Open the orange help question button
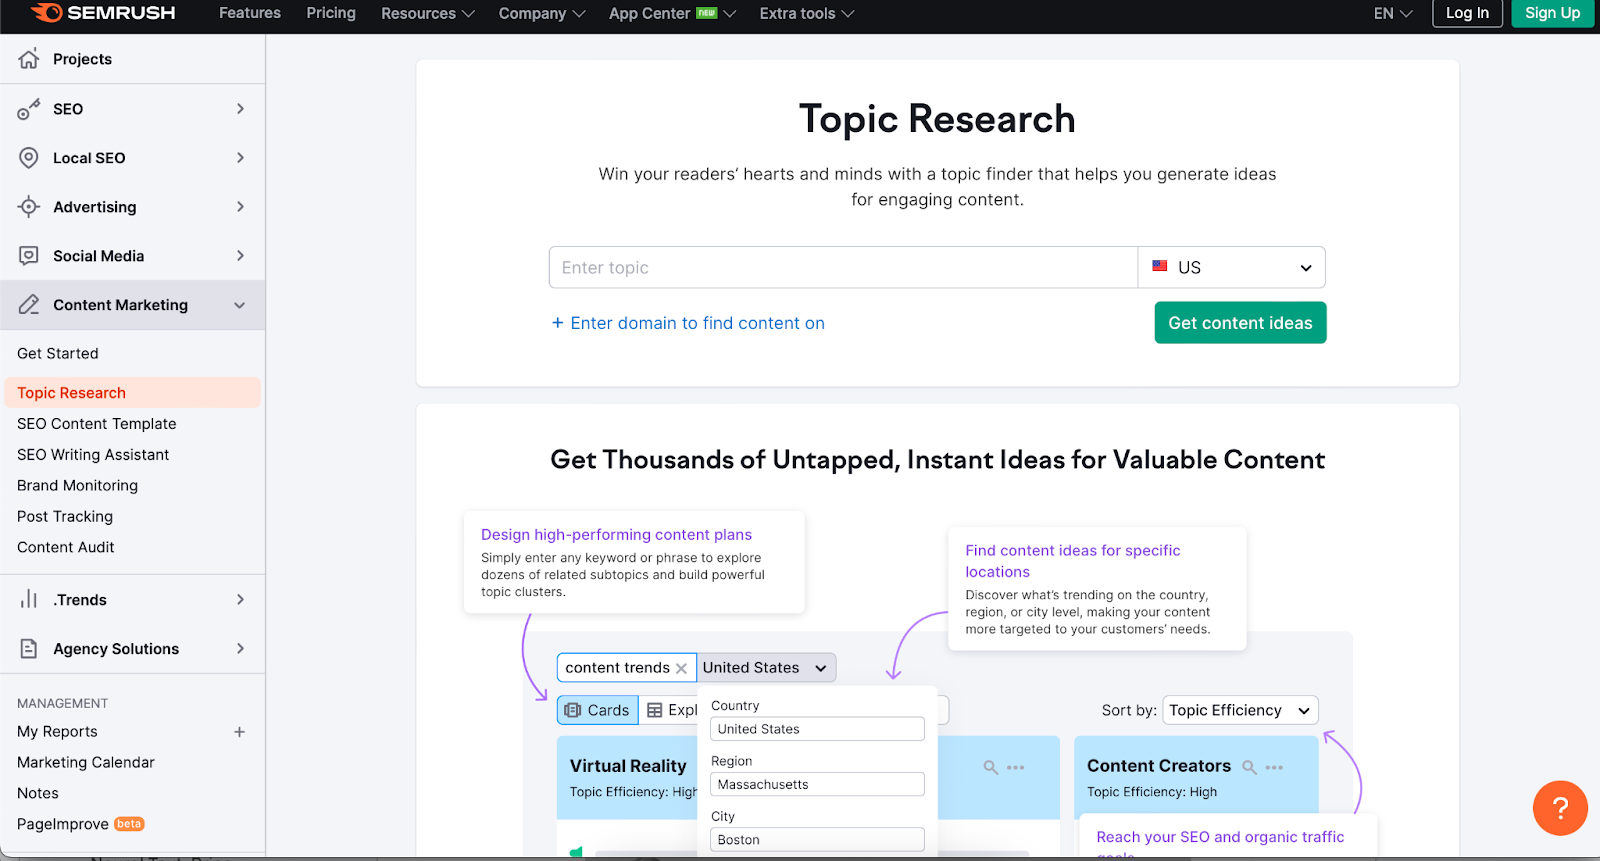Image resolution: width=1600 pixels, height=861 pixels. [1560, 808]
